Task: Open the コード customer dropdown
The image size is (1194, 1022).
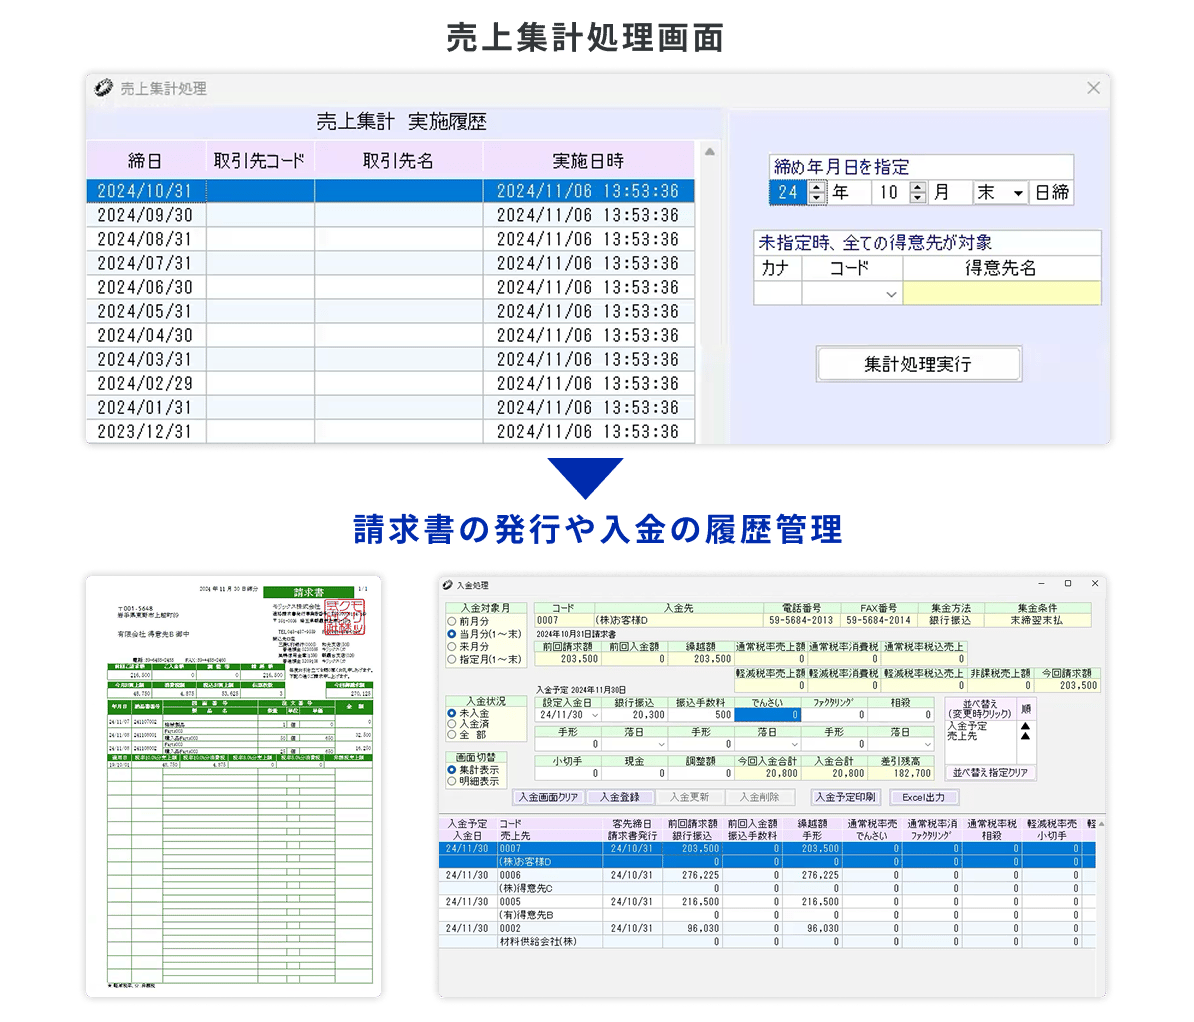Action: 891,294
